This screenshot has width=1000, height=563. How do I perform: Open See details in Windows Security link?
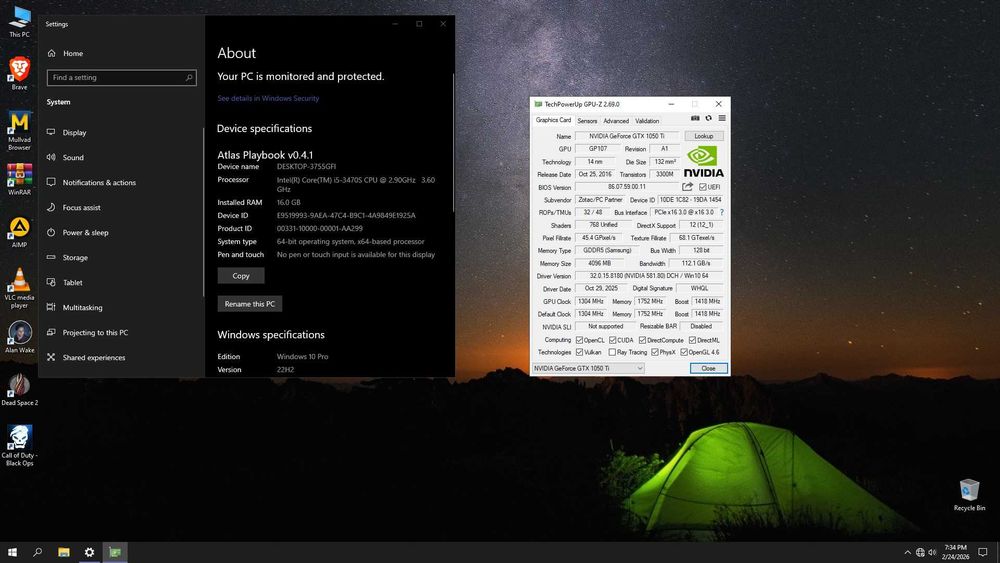coord(268,98)
